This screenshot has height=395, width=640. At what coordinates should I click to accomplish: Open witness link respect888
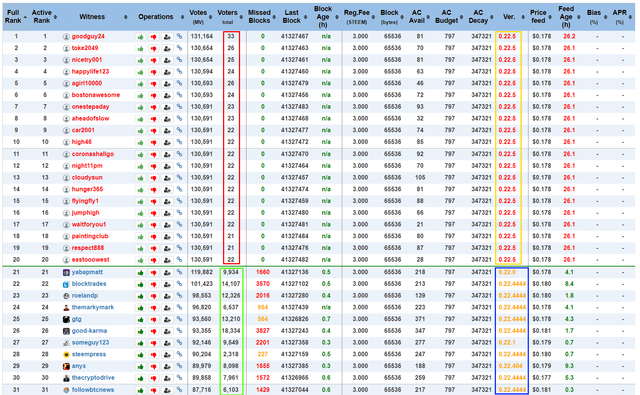tap(88, 249)
